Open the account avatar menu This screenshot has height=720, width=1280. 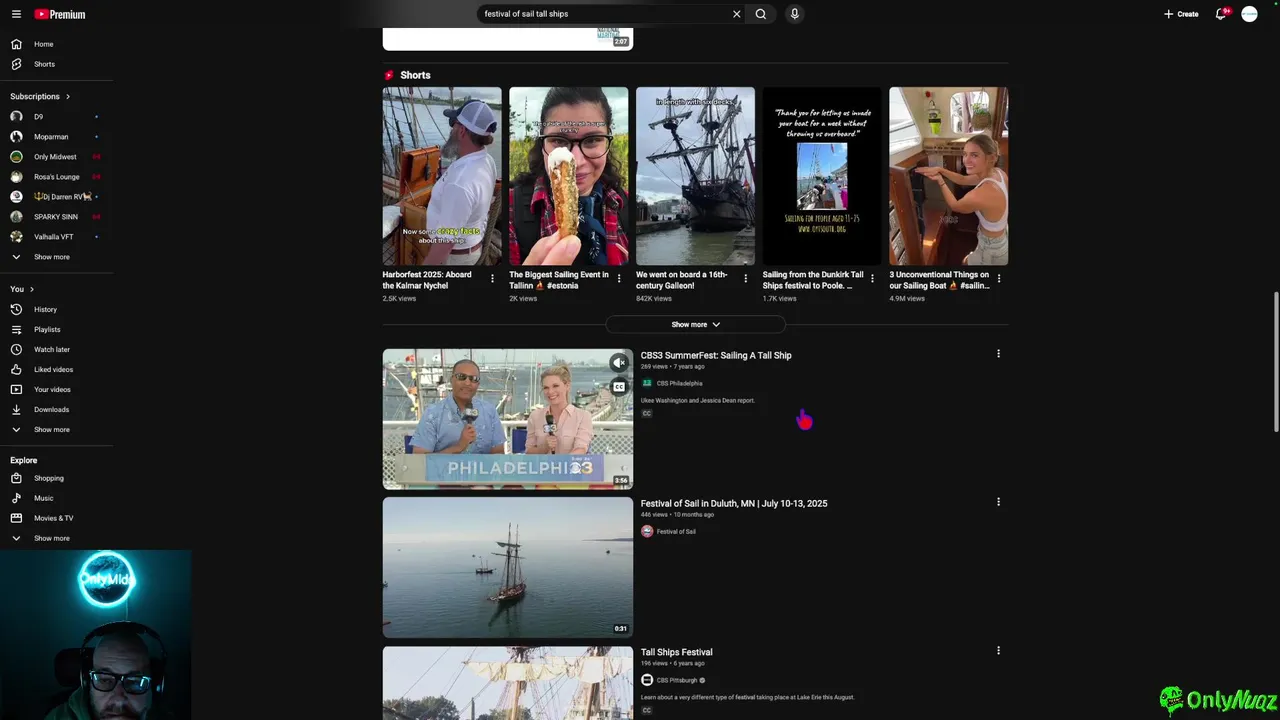coord(1249,14)
